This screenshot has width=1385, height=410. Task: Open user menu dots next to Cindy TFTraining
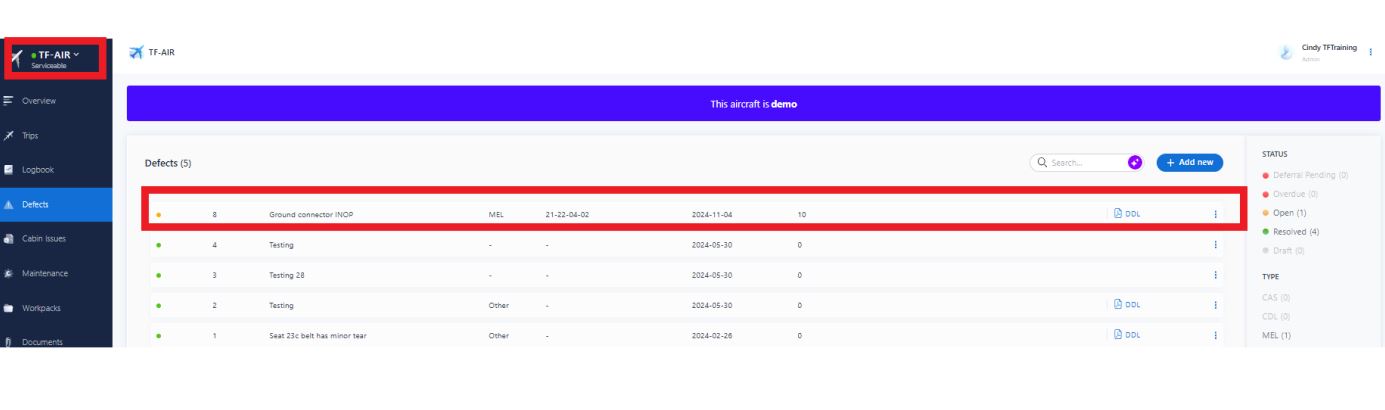tap(1370, 52)
